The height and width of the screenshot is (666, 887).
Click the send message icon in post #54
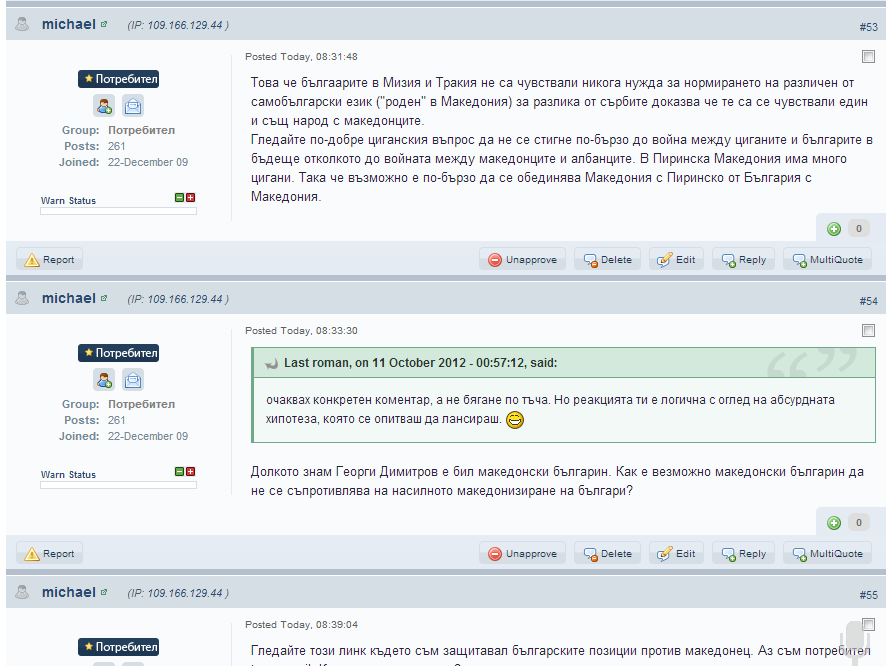133,380
